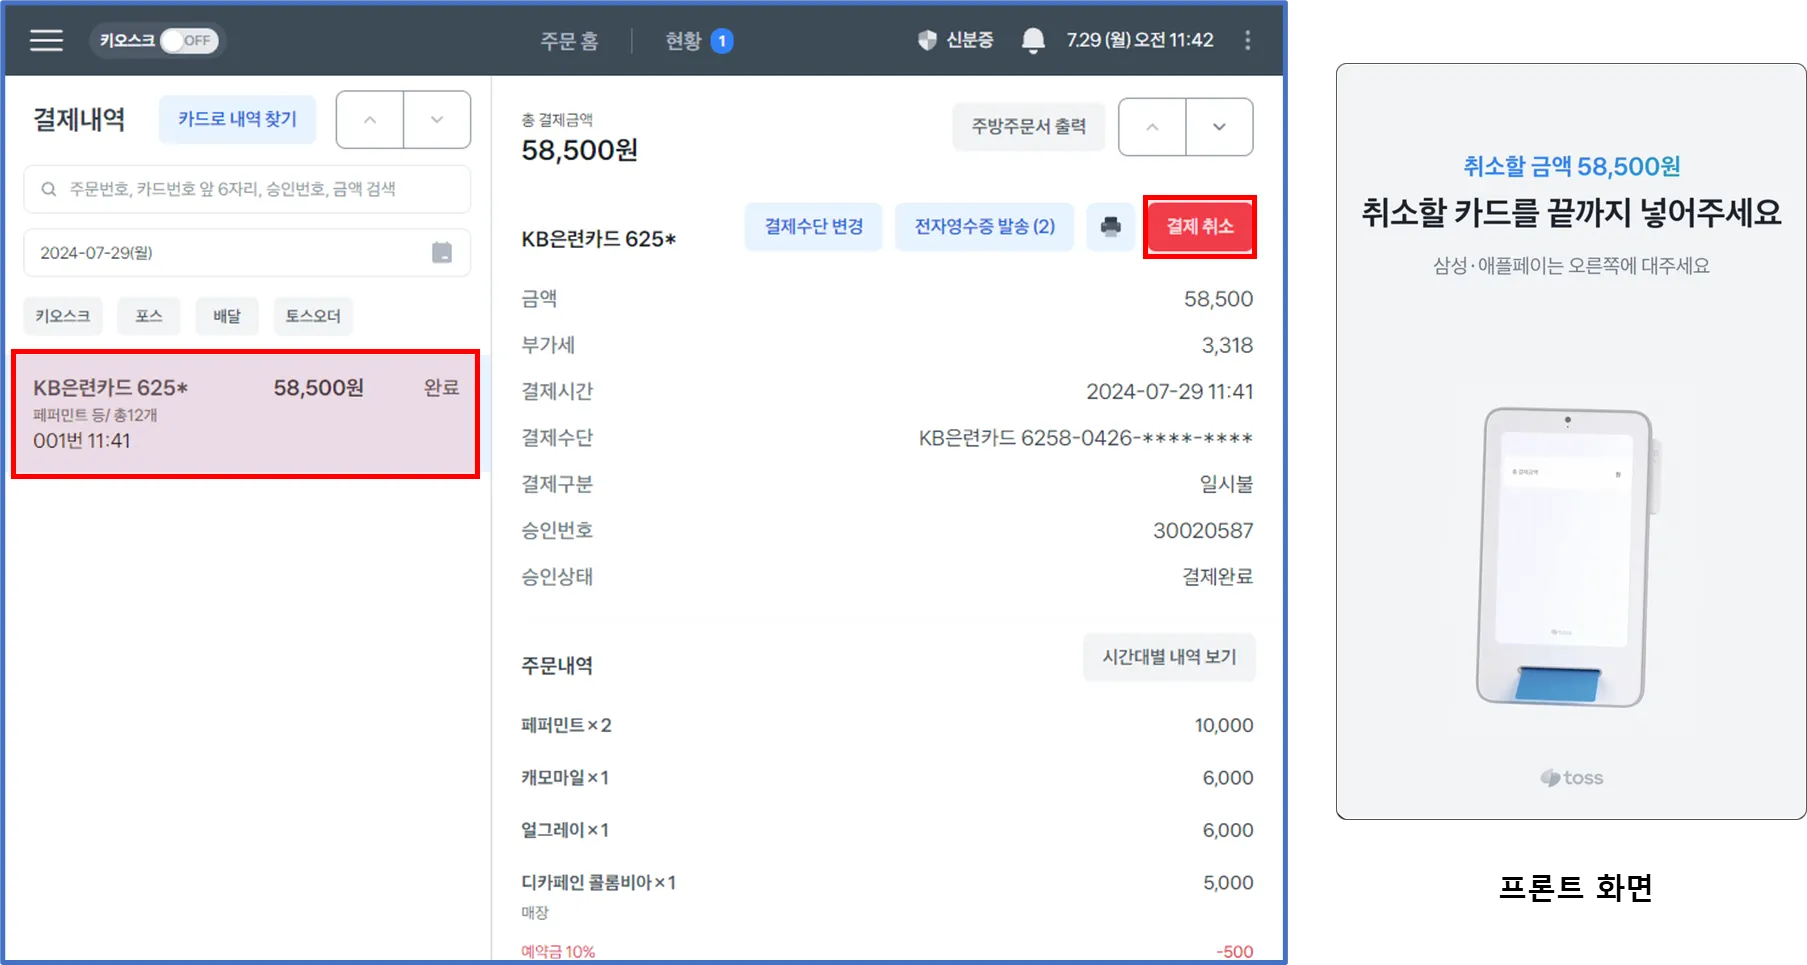The height and width of the screenshot is (965, 1807).
Task: Click the 결제수단 변경 button
Action: 814,227
